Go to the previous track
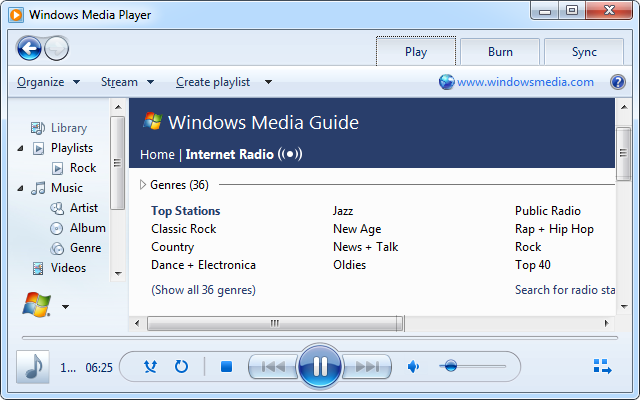The image size is (640, 400). point(272,367)
